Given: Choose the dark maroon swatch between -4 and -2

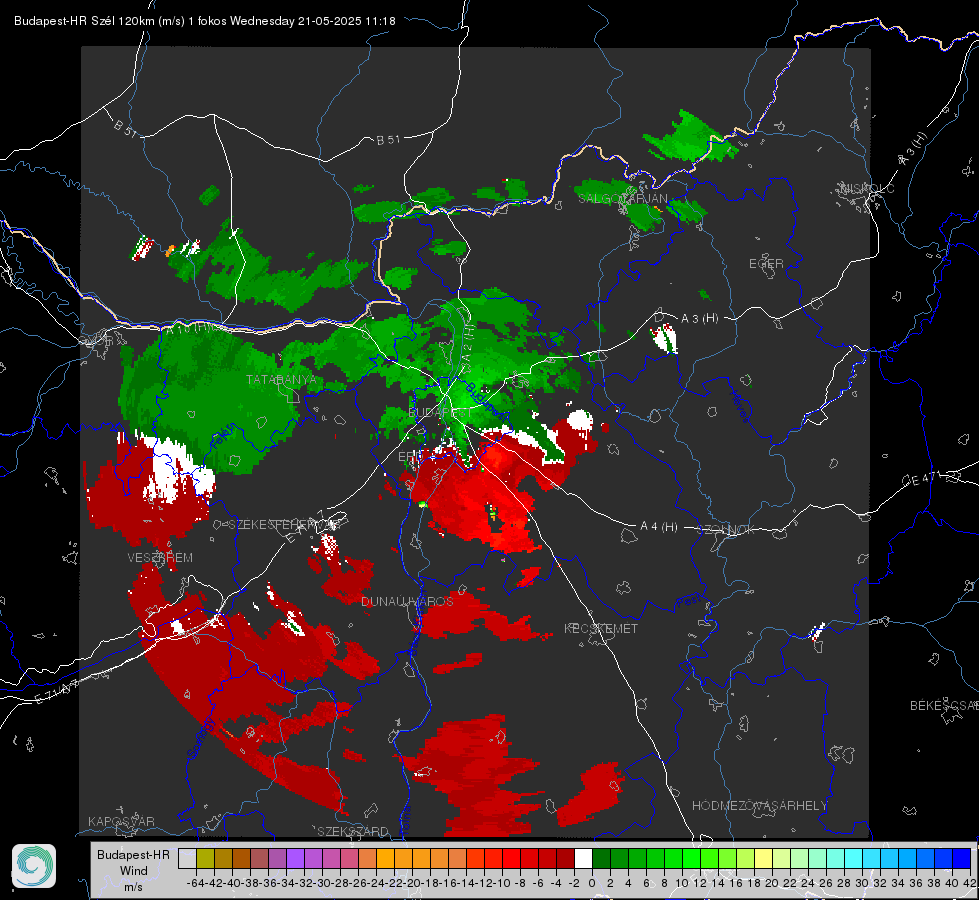Looking at the screenshot, I should pyautogui.click(x=565, y=858).
